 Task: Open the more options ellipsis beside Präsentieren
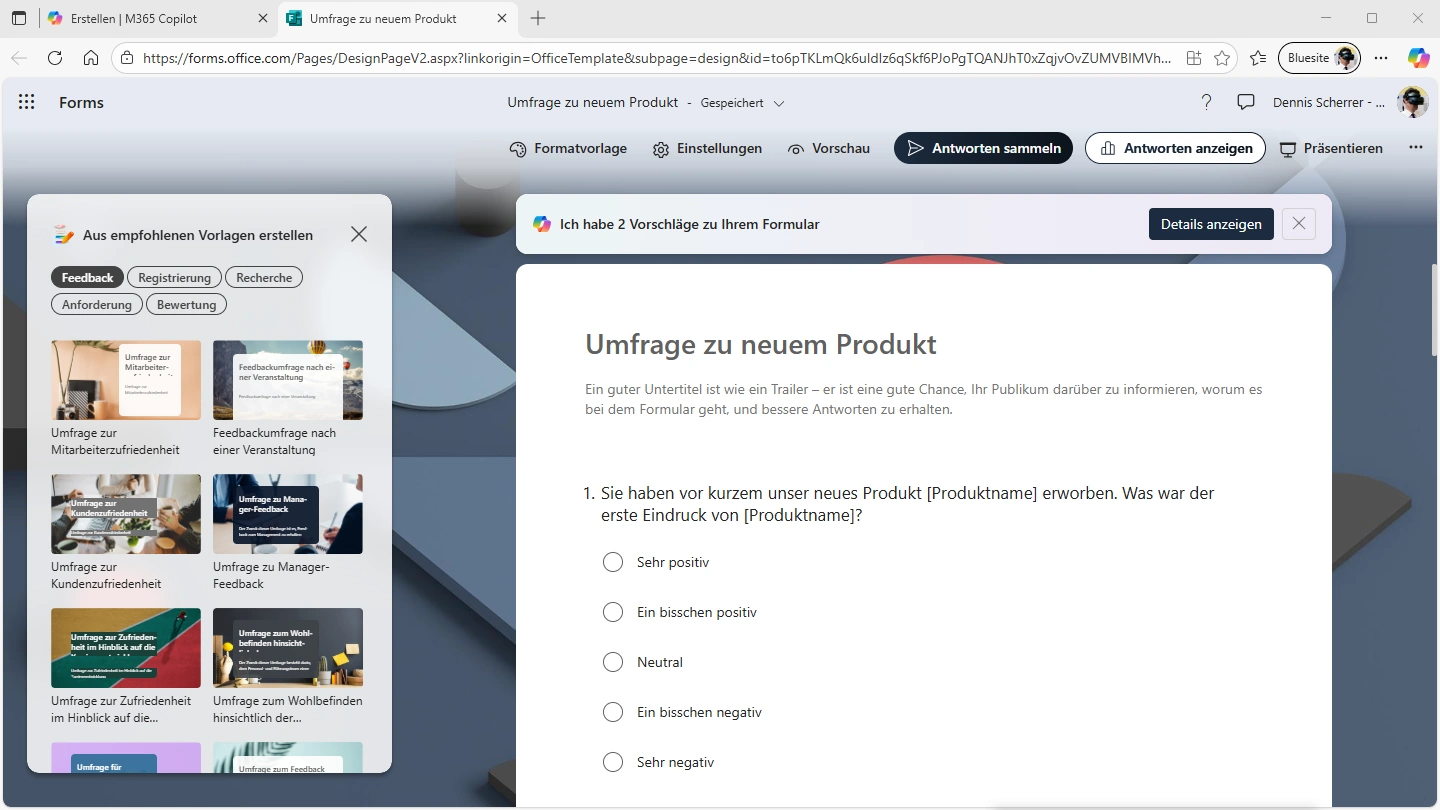(1415, 148)
